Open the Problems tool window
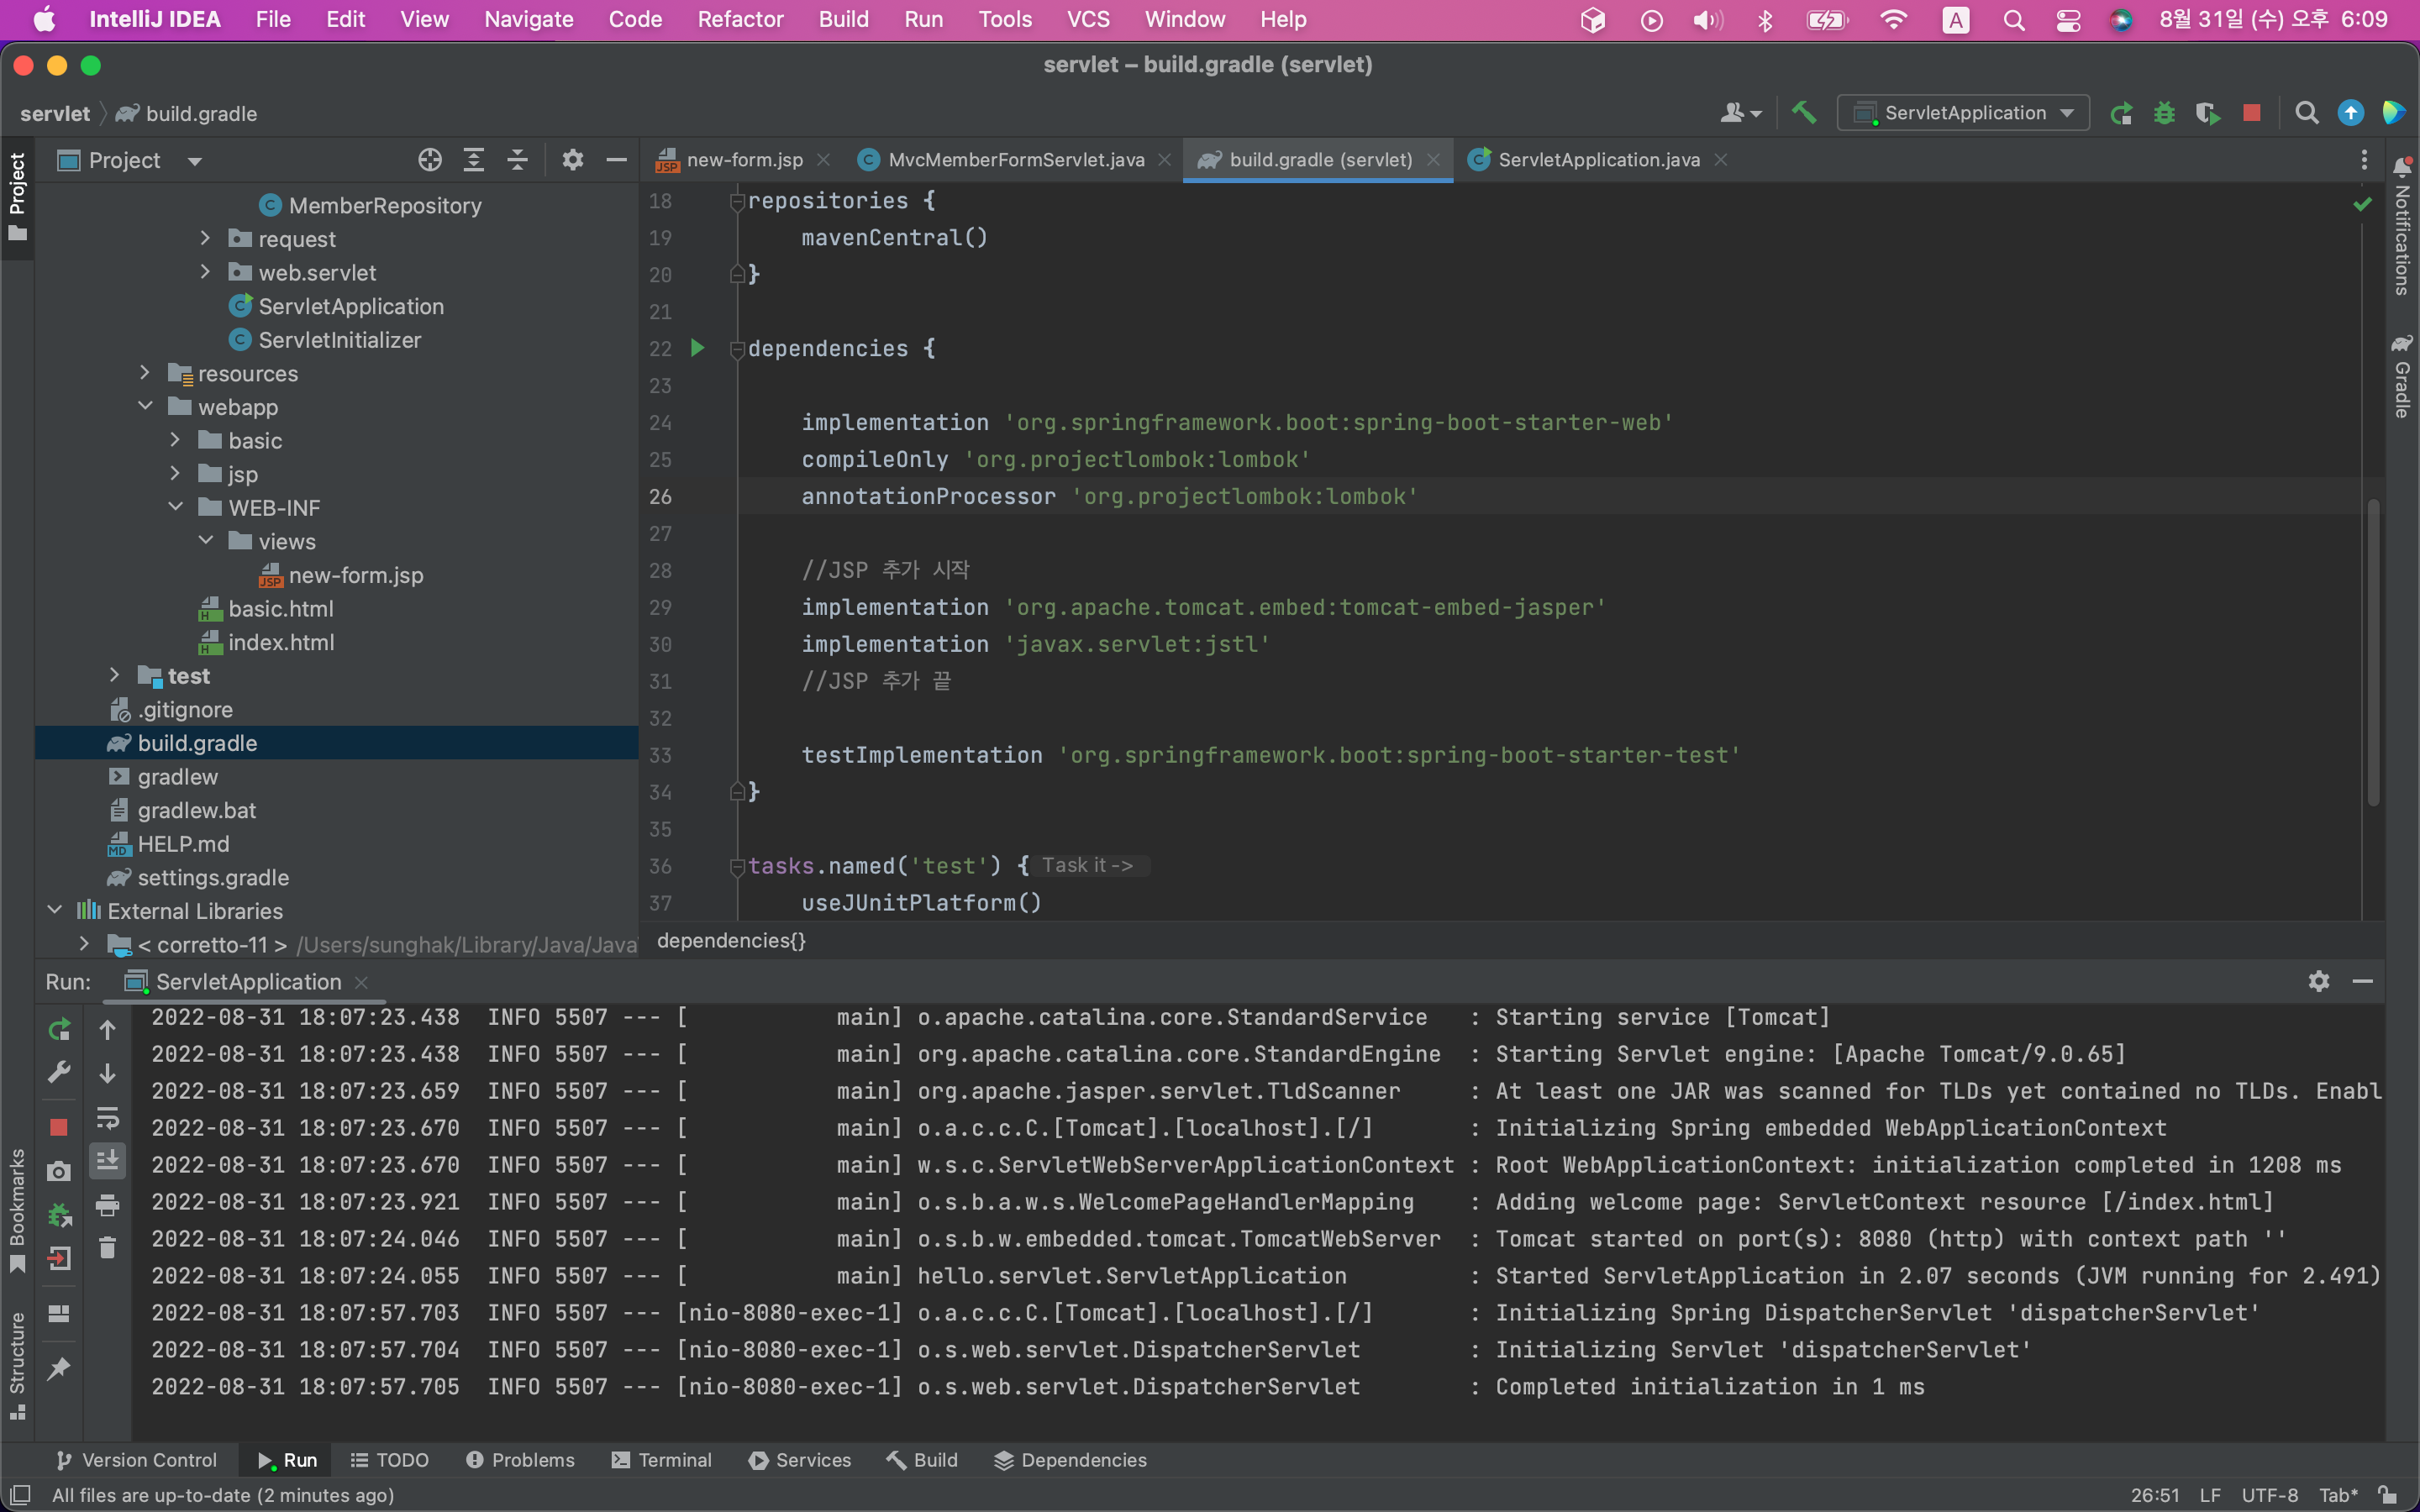2420x1512 pixels. (x=520, y=1460)
